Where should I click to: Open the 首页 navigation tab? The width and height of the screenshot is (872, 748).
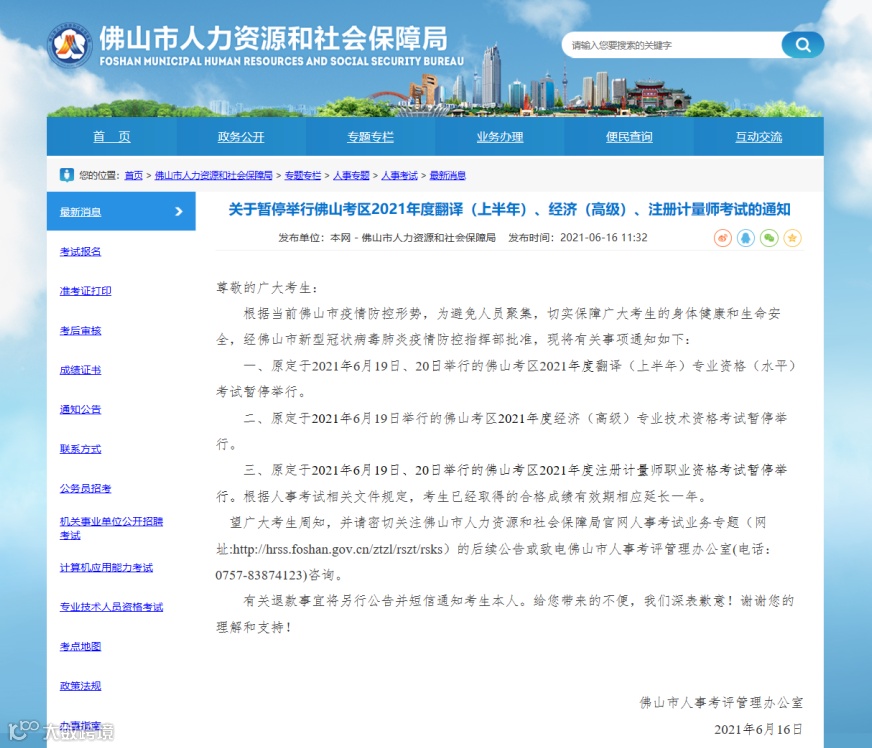[x=112, y=137]
